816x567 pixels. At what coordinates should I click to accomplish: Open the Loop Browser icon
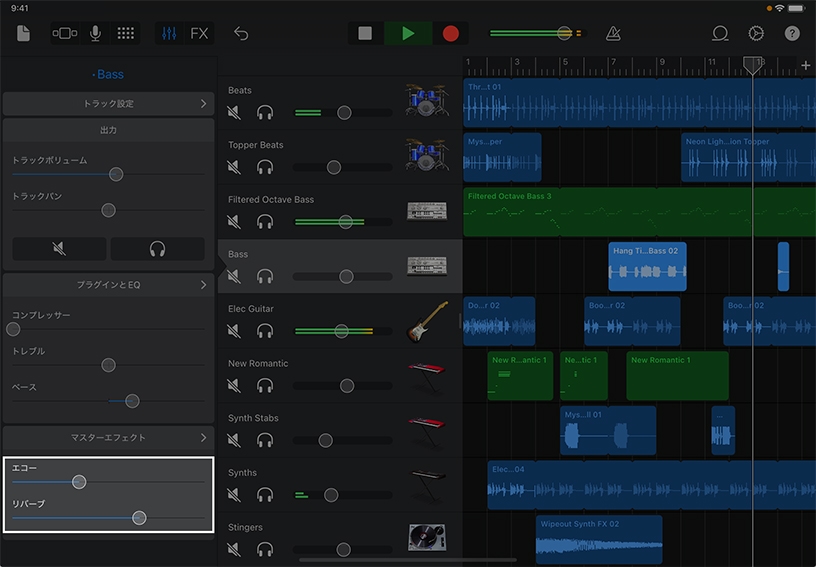point(720,33)
